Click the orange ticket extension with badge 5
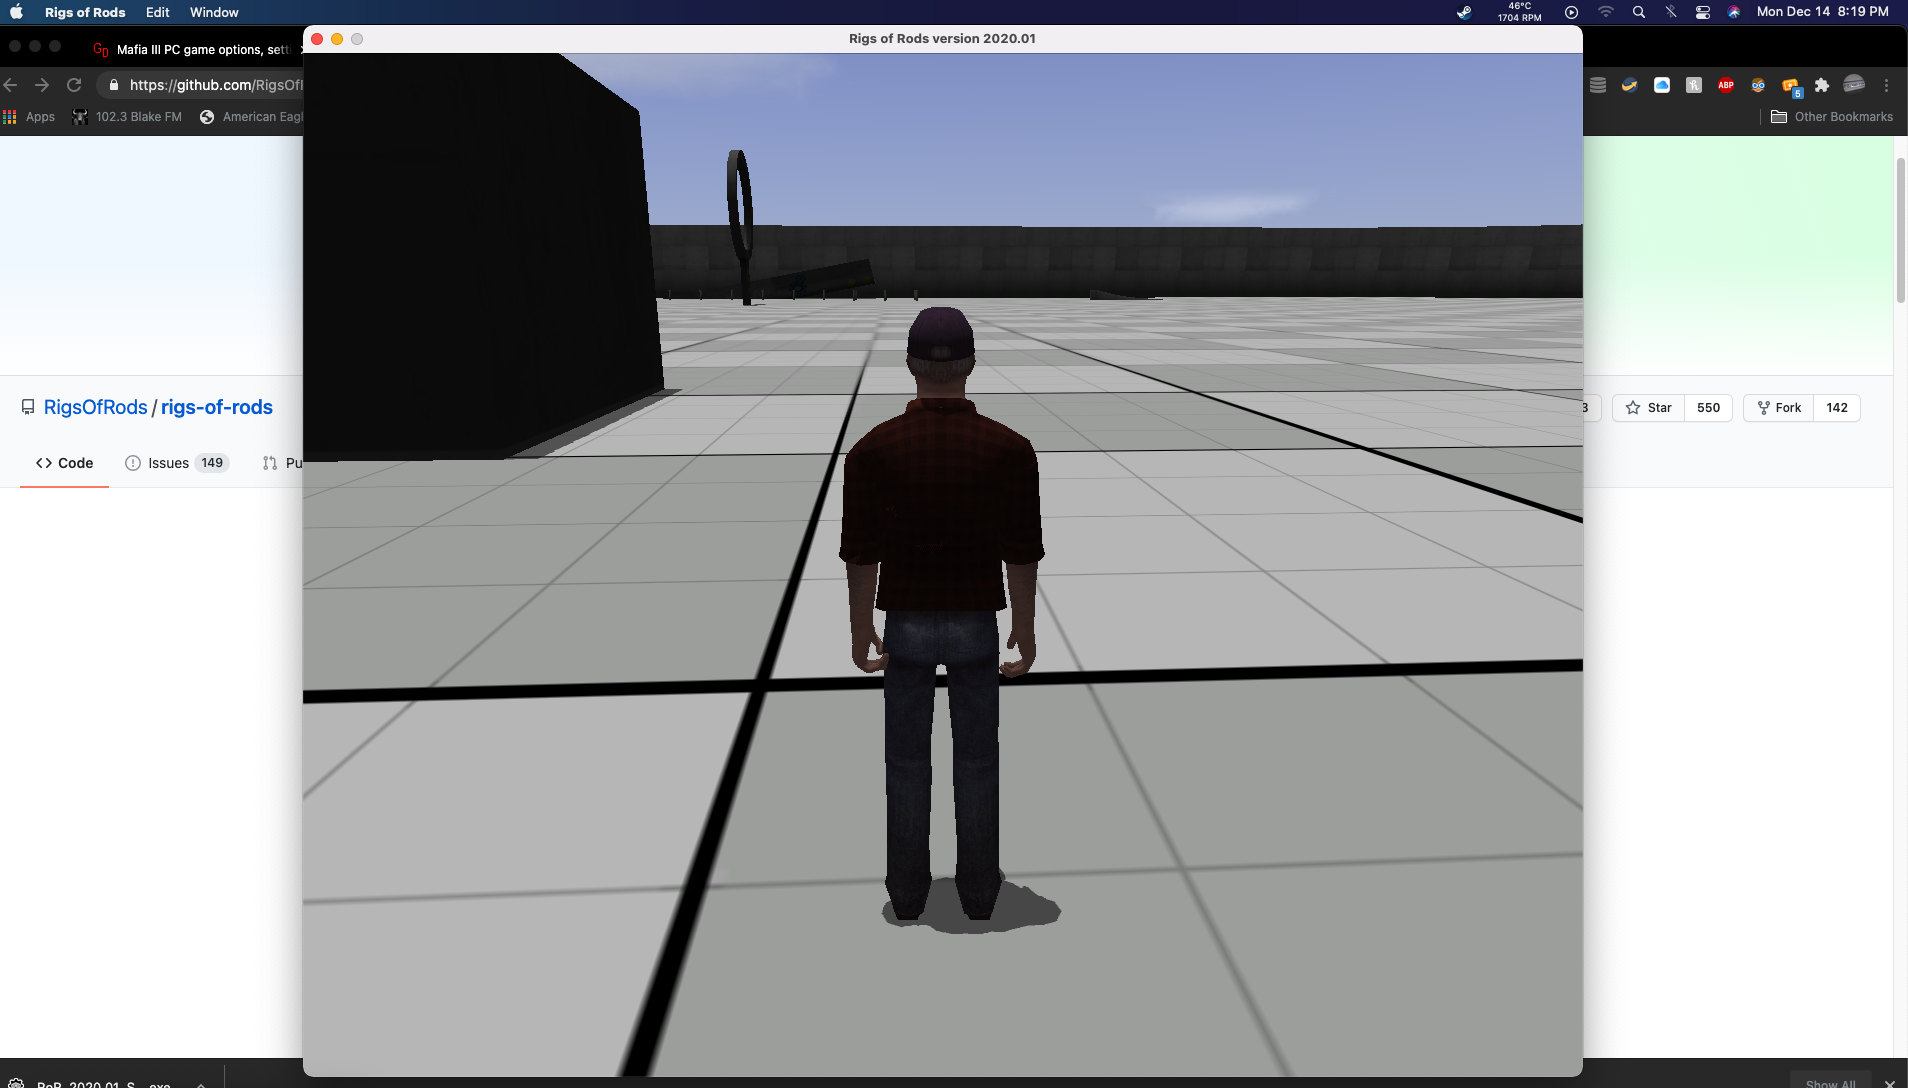 point(1791,87)
